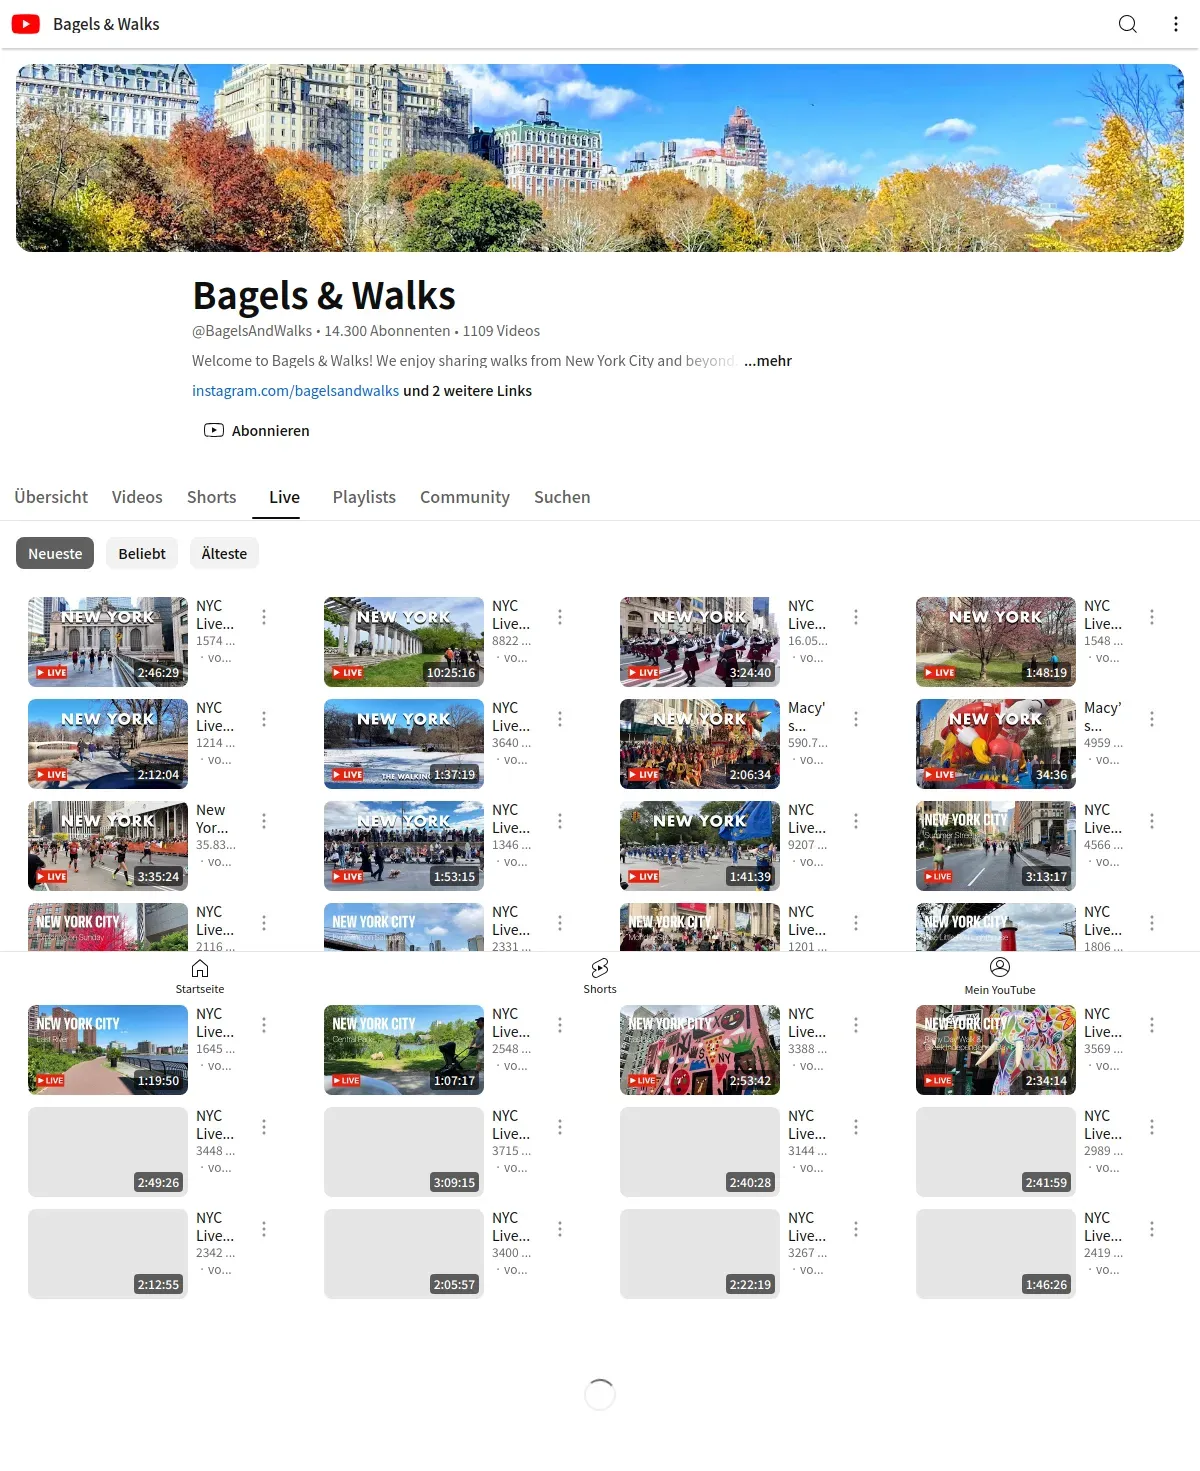Open menu for the 1:53:15 video

(x=560, y=821)
